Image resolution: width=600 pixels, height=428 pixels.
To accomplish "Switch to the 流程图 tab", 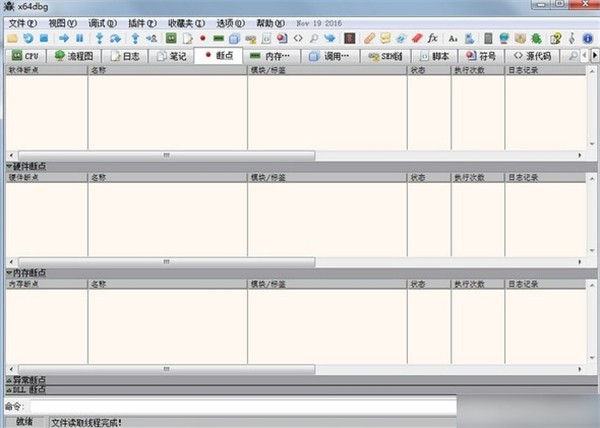I will [x=74, y=56].
